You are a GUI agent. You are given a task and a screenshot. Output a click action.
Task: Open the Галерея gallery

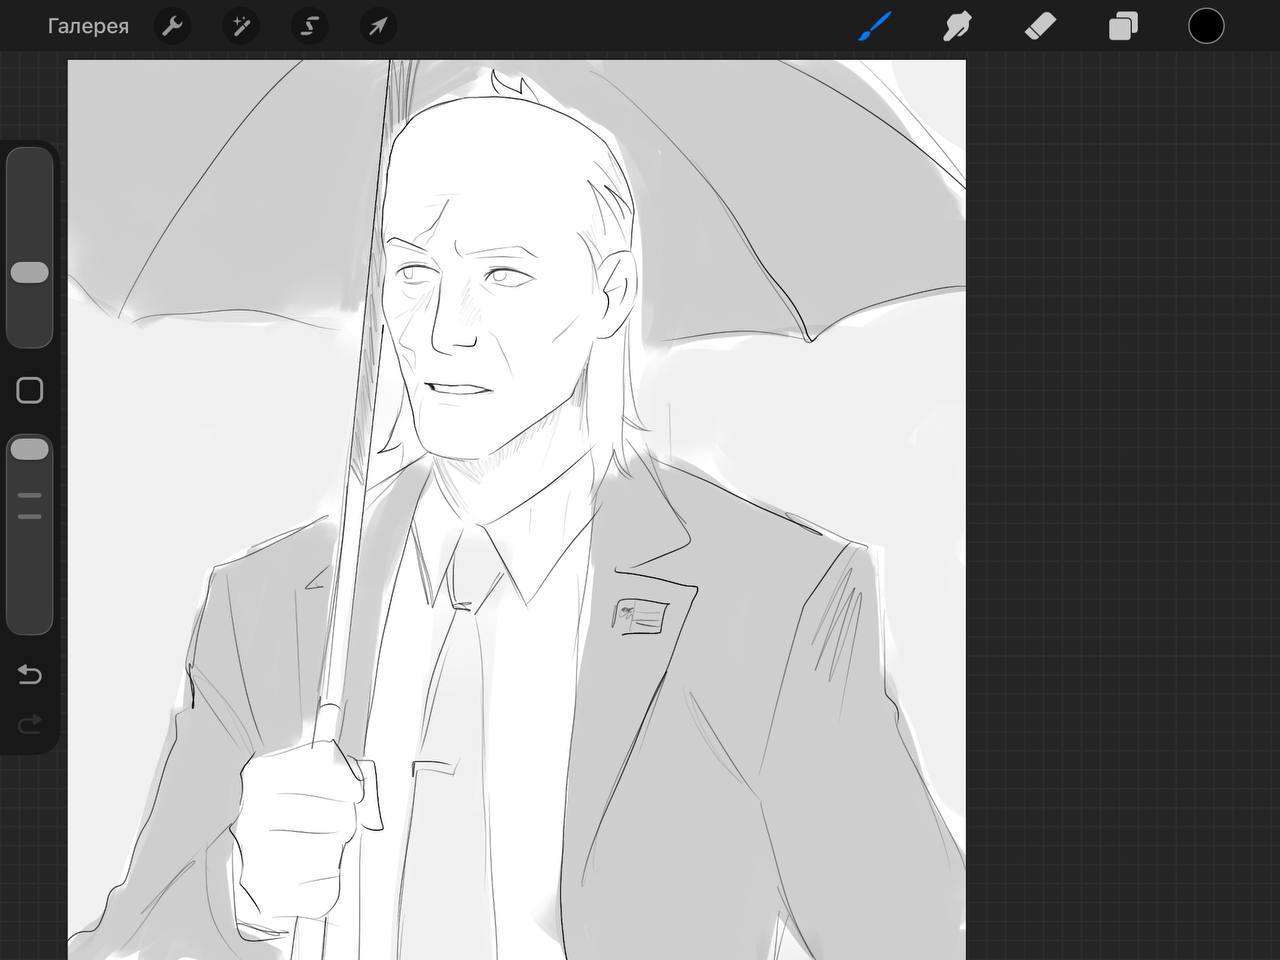click(88, 26)
